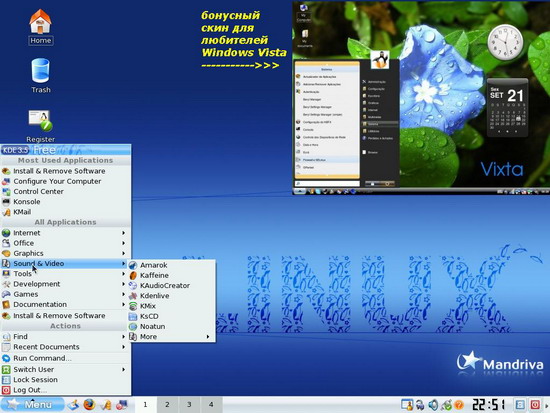The image size is (550, 413).
Task: Click the Noatun icon in submenu
Action: click(x=133, y=327)
